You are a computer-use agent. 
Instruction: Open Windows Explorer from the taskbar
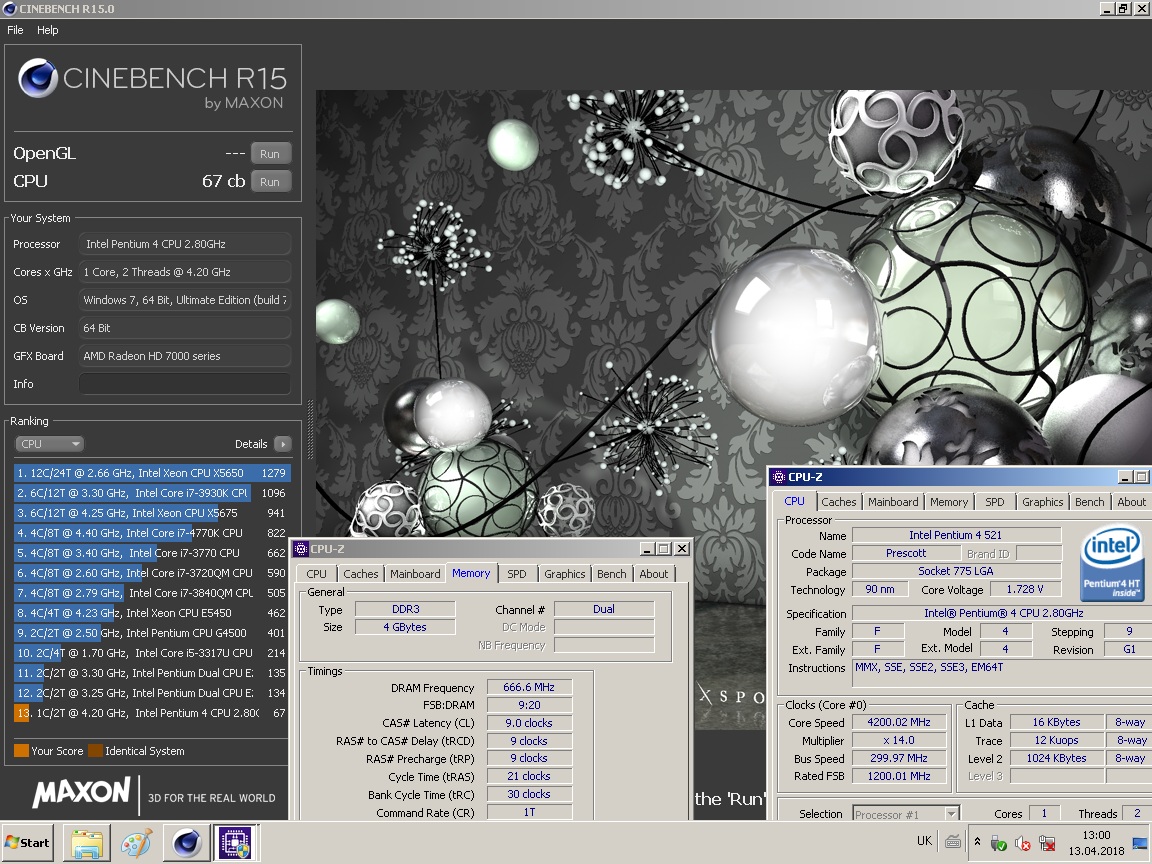87,843
